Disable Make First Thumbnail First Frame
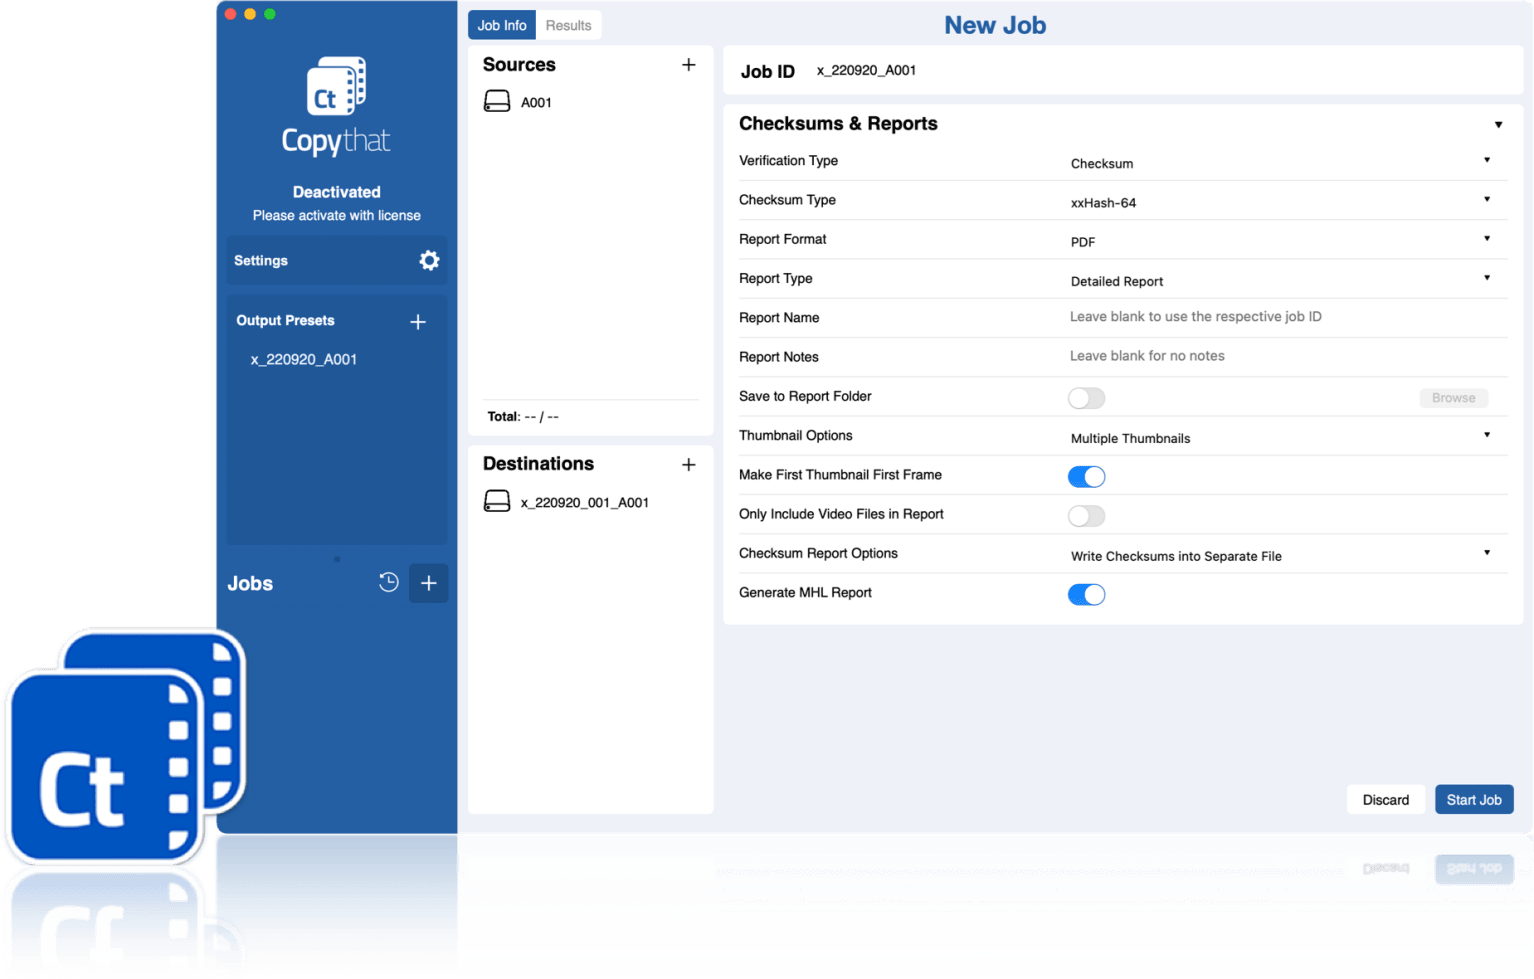The height and width of the screenshot is (979, 1534). (x=1086, y=477)
